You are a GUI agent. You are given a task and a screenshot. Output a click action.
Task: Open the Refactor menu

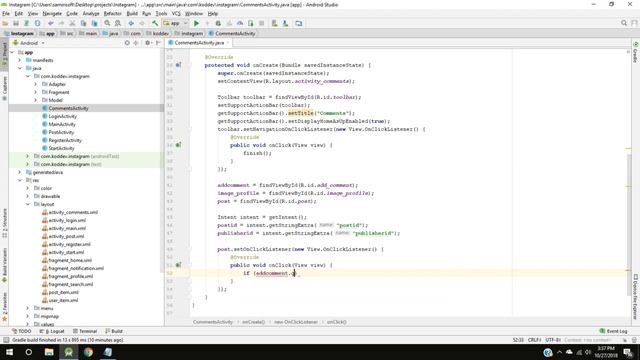[112, 13]
